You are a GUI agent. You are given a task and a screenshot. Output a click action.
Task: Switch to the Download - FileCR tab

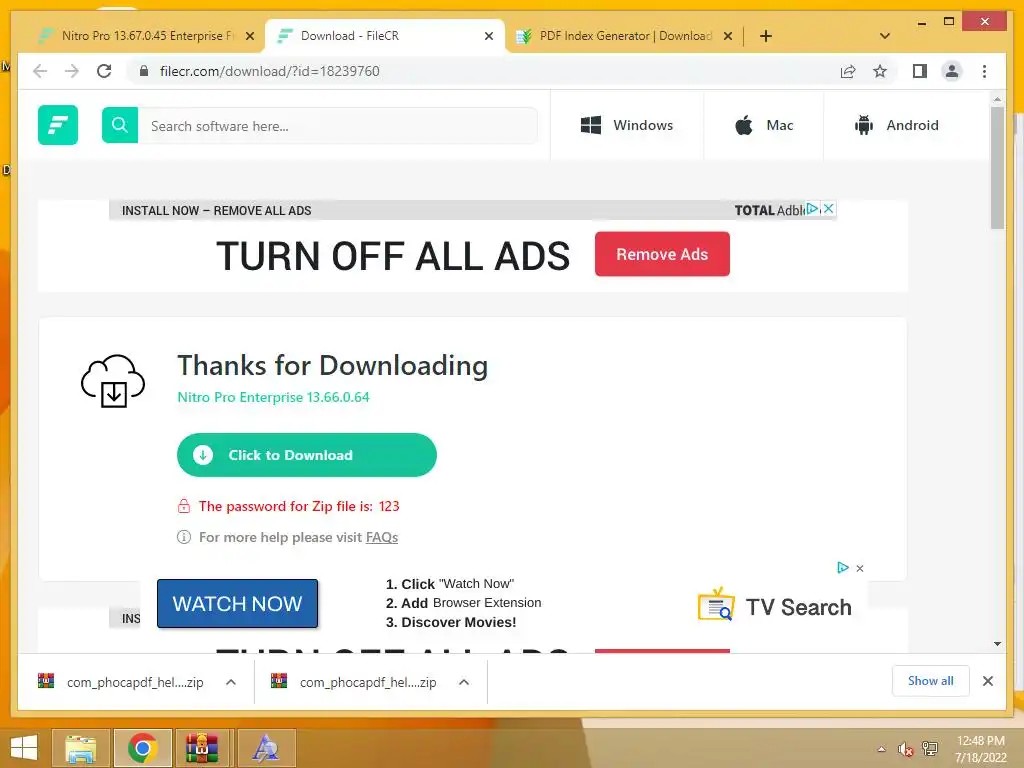tap(385, 36)
